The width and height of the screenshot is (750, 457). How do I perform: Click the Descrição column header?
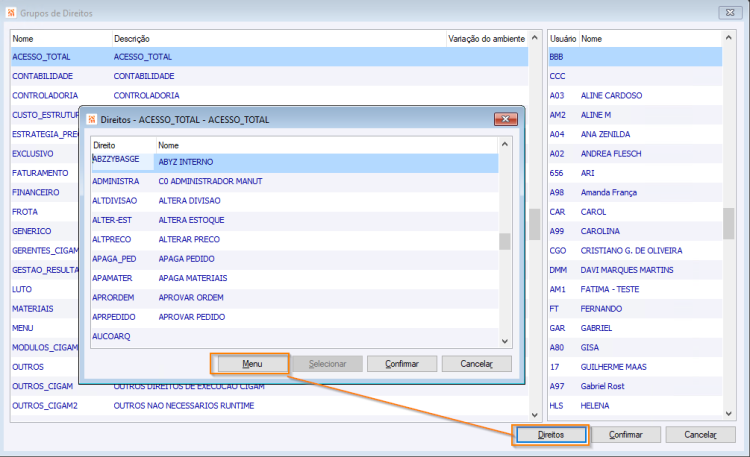[x=279, y=39]
